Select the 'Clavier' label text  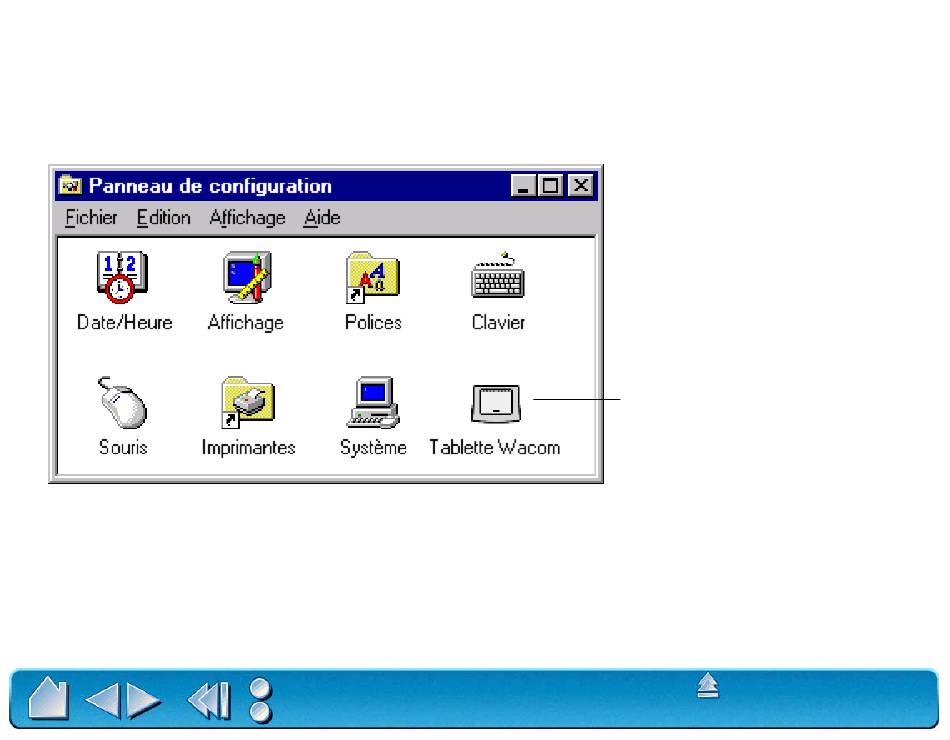click(x=498, y=322)
